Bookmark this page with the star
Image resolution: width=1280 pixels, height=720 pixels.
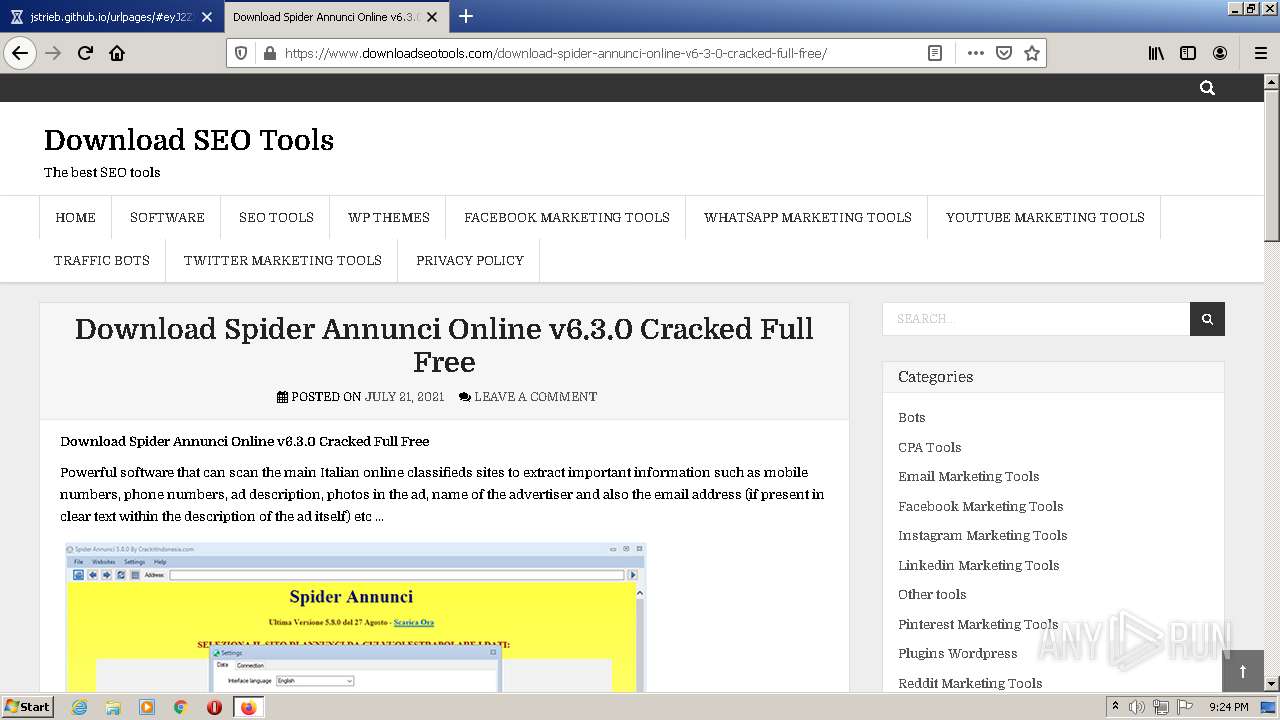[1032, 53]
